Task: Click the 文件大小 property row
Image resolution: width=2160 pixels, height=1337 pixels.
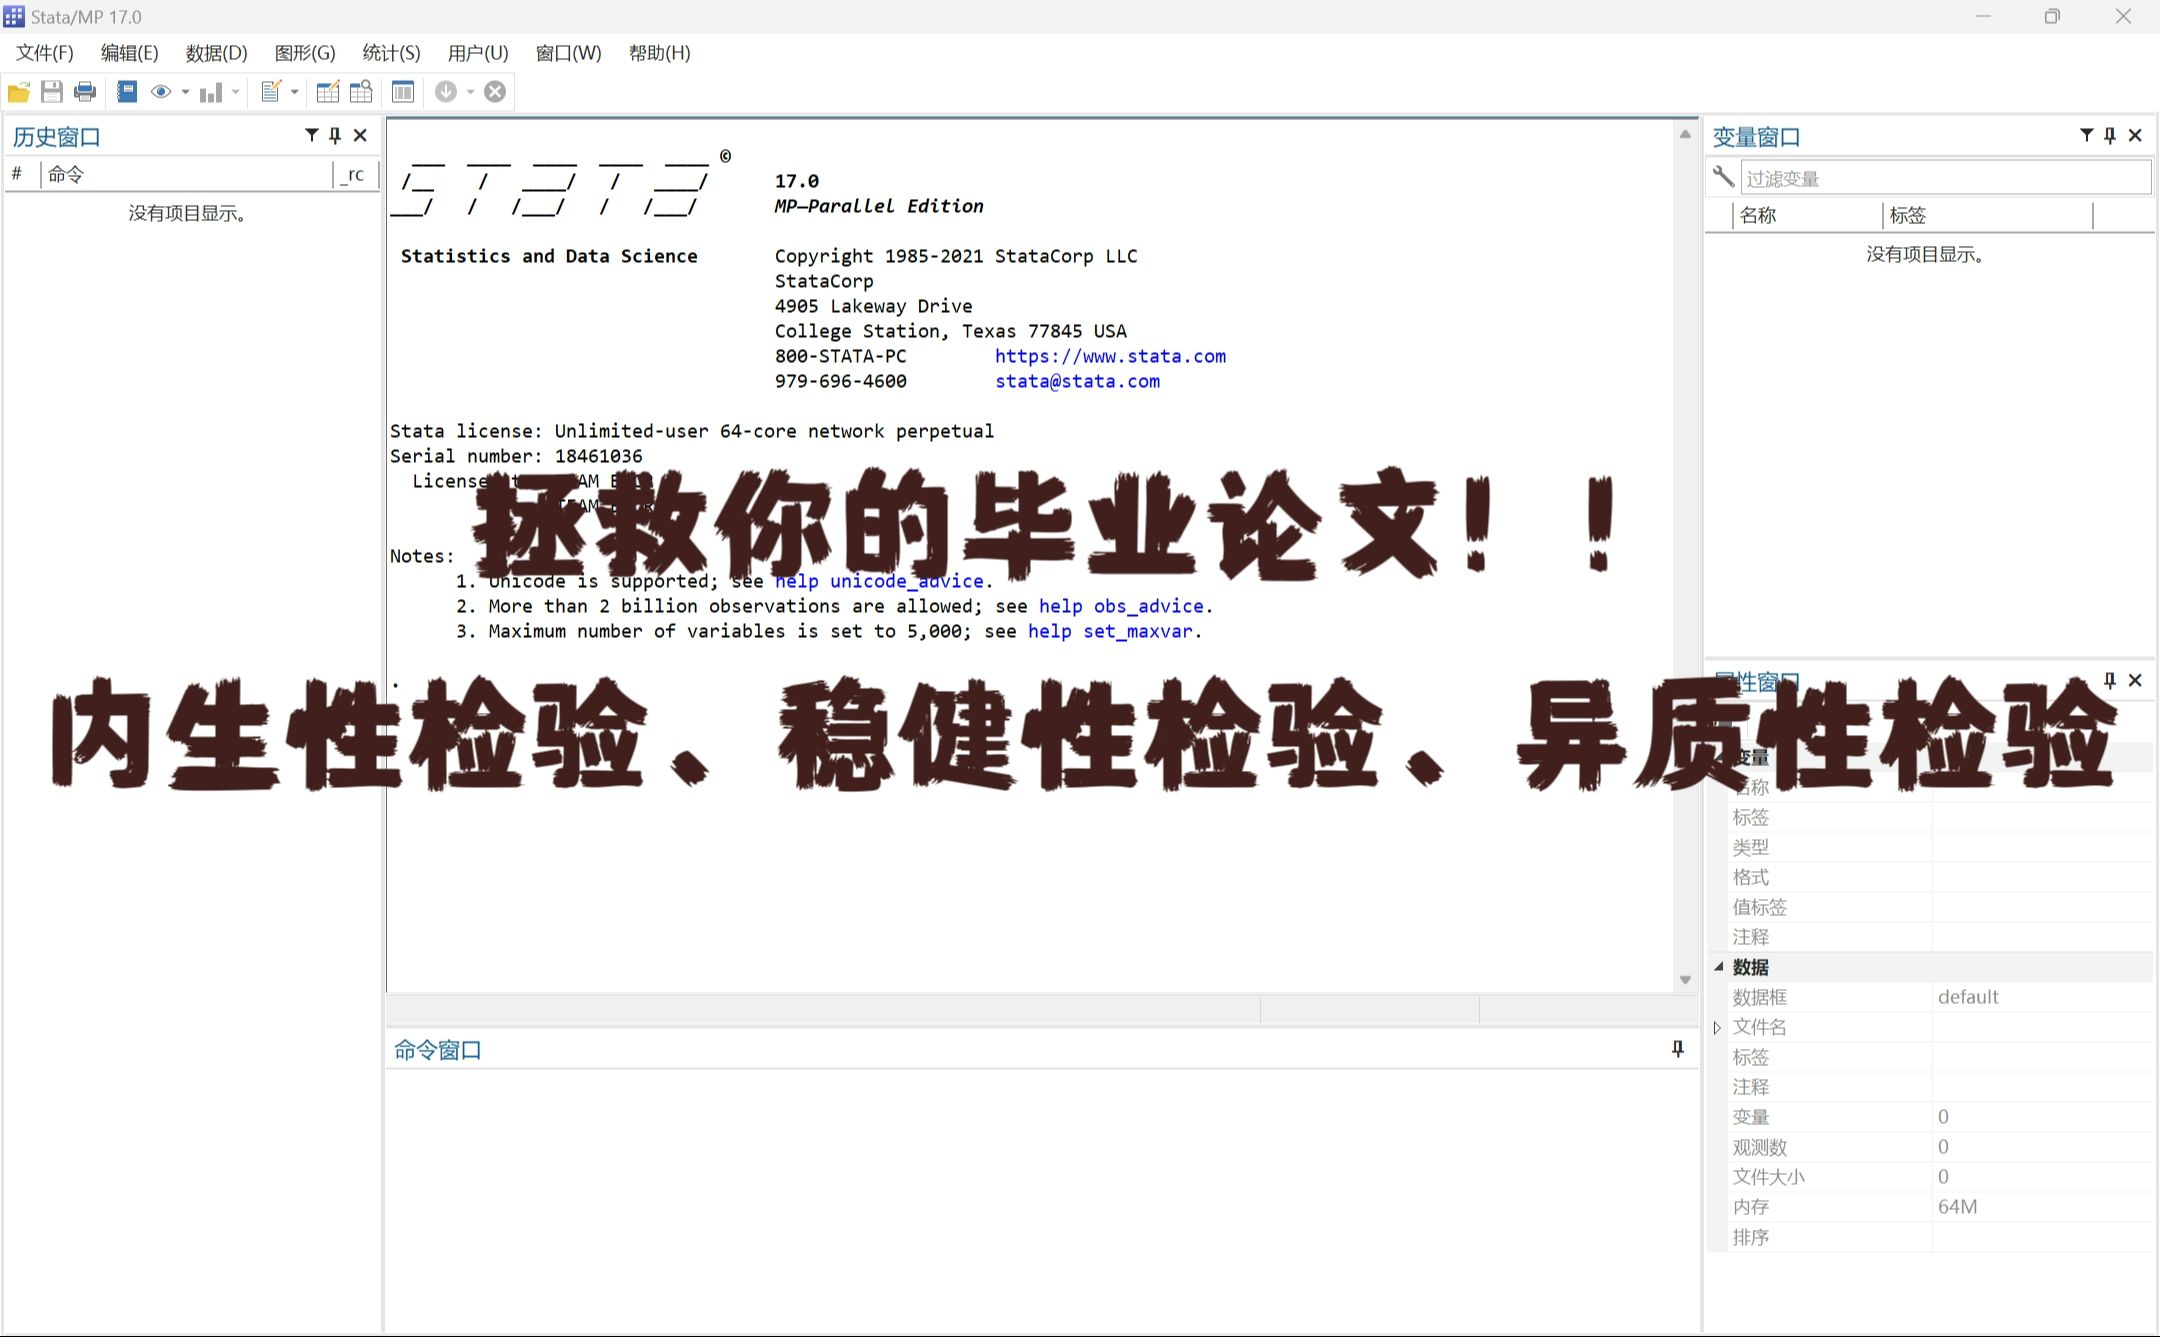Action: click(x=1940, y=1177)
